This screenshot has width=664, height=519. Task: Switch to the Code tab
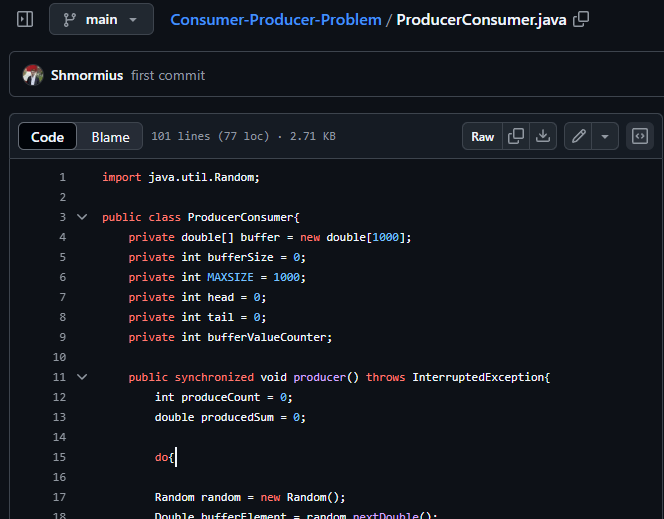click(47, 136)
